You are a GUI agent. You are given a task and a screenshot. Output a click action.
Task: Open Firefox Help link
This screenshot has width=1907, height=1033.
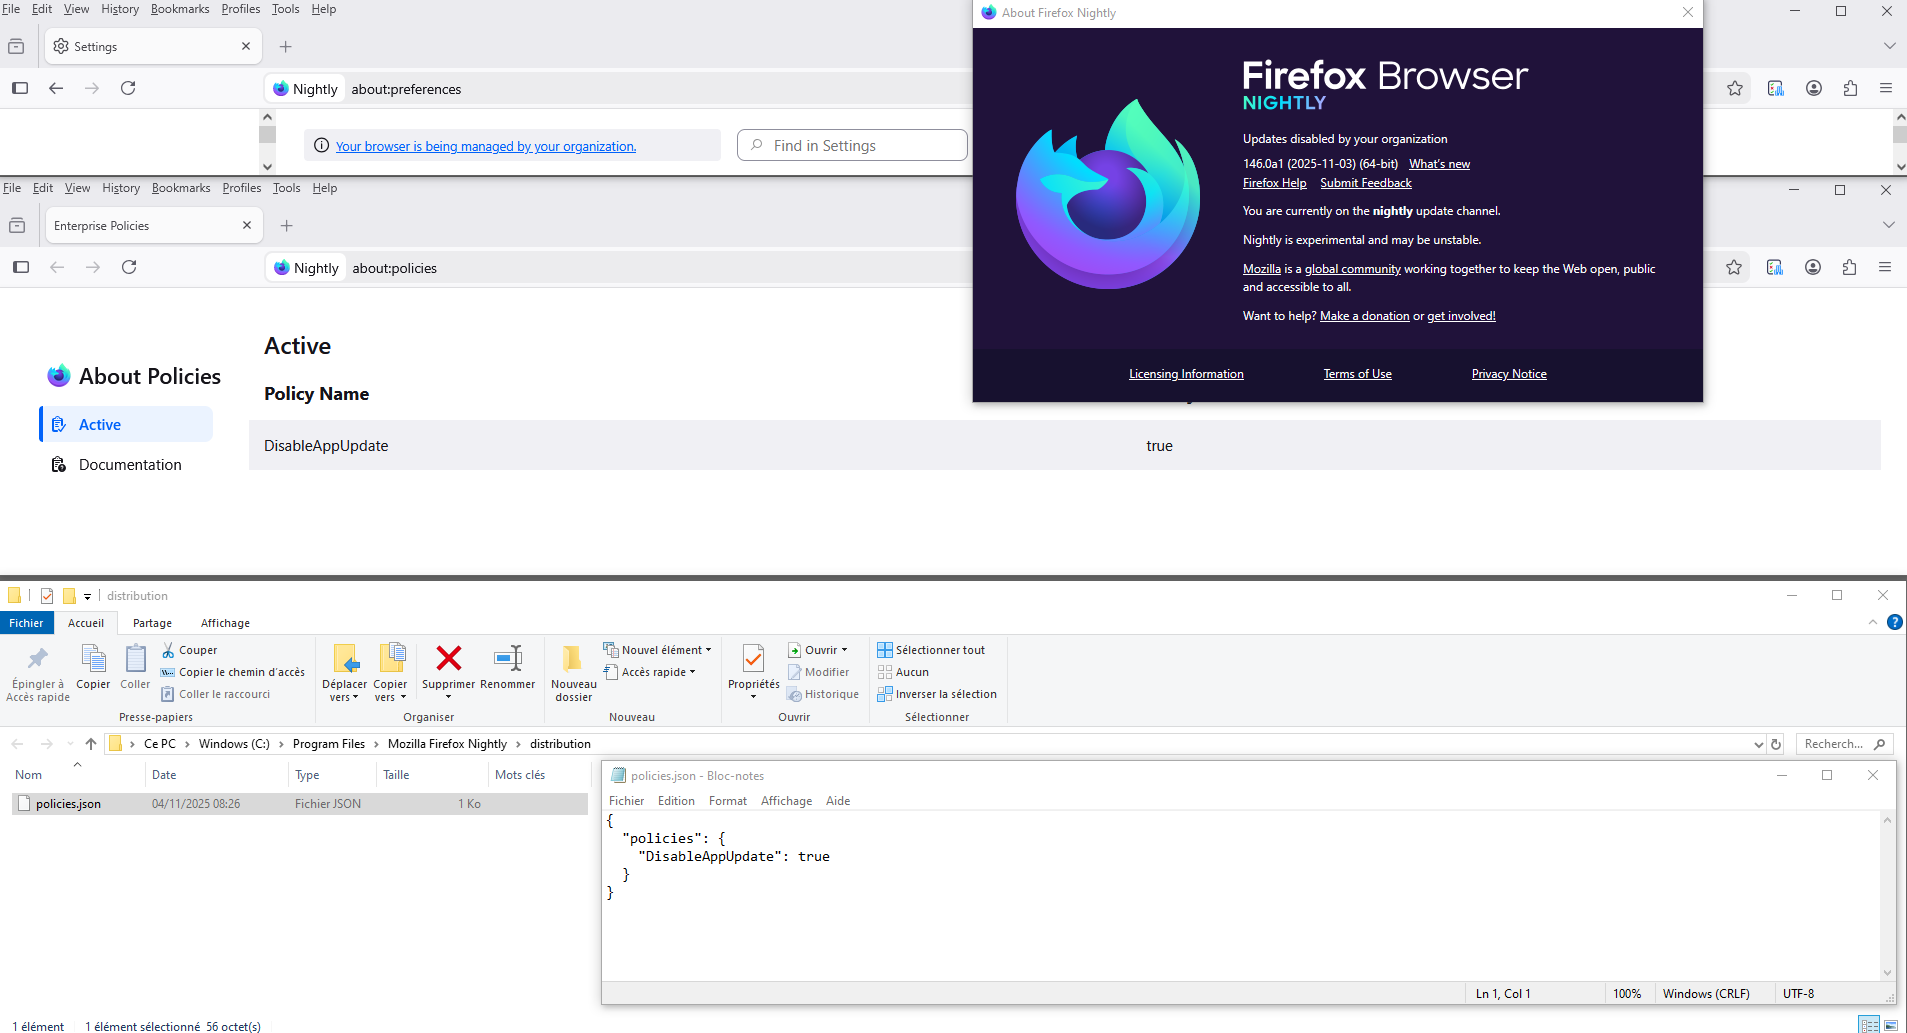tap(1274, 183)
